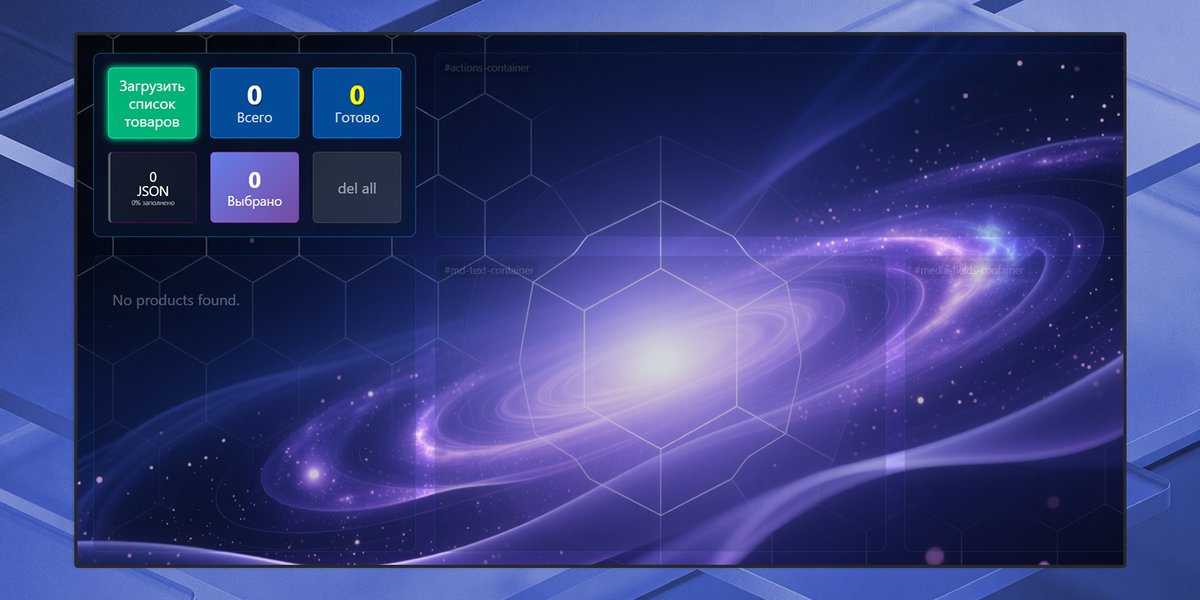
Task: Open the JSON counter tile
Action: 152,187
